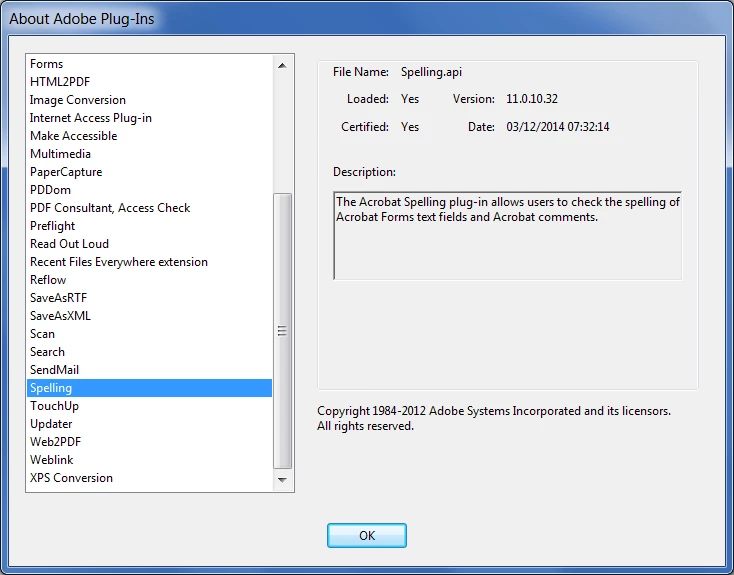Image resolution: width=734 pixels, height=575 pixels.
Task: Select Search plug-in
Action: point(149,352)
